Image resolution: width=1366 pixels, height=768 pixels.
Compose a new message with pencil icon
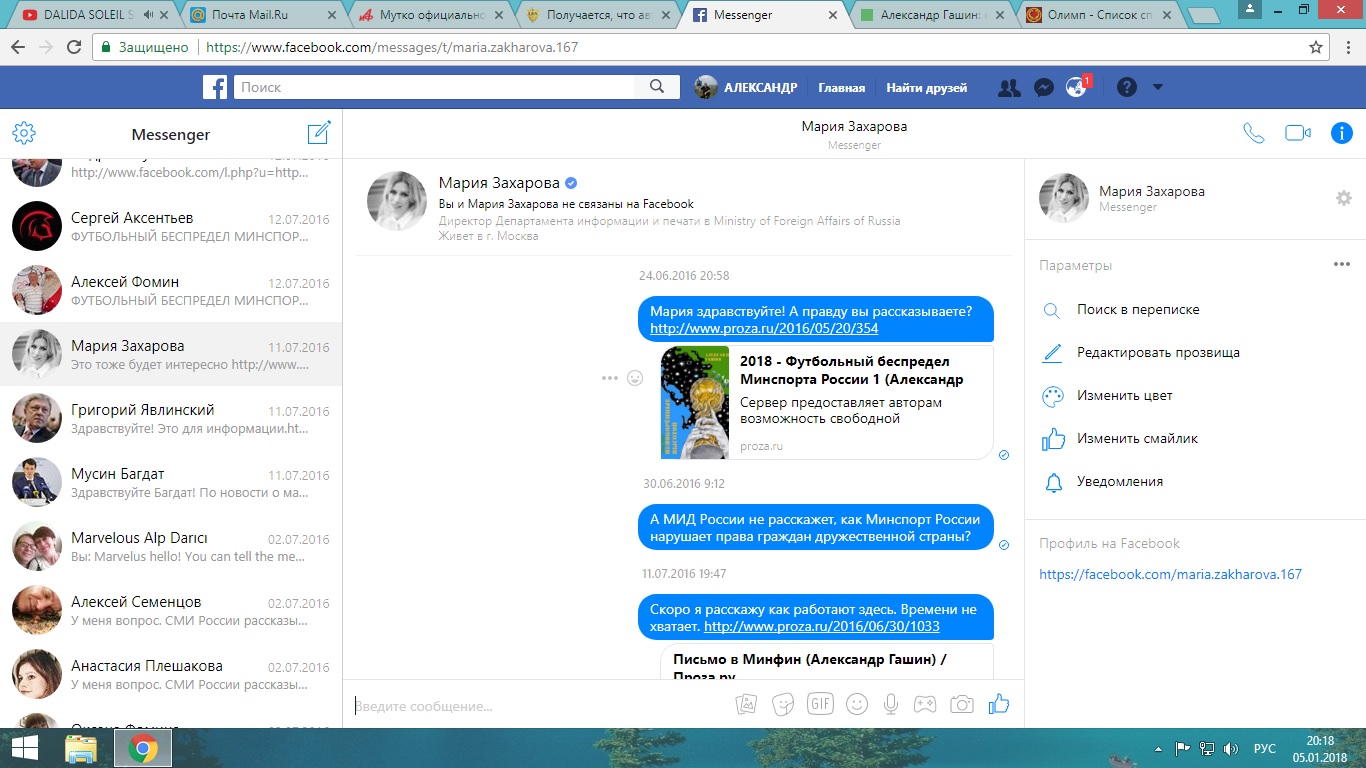pos(319,133)
